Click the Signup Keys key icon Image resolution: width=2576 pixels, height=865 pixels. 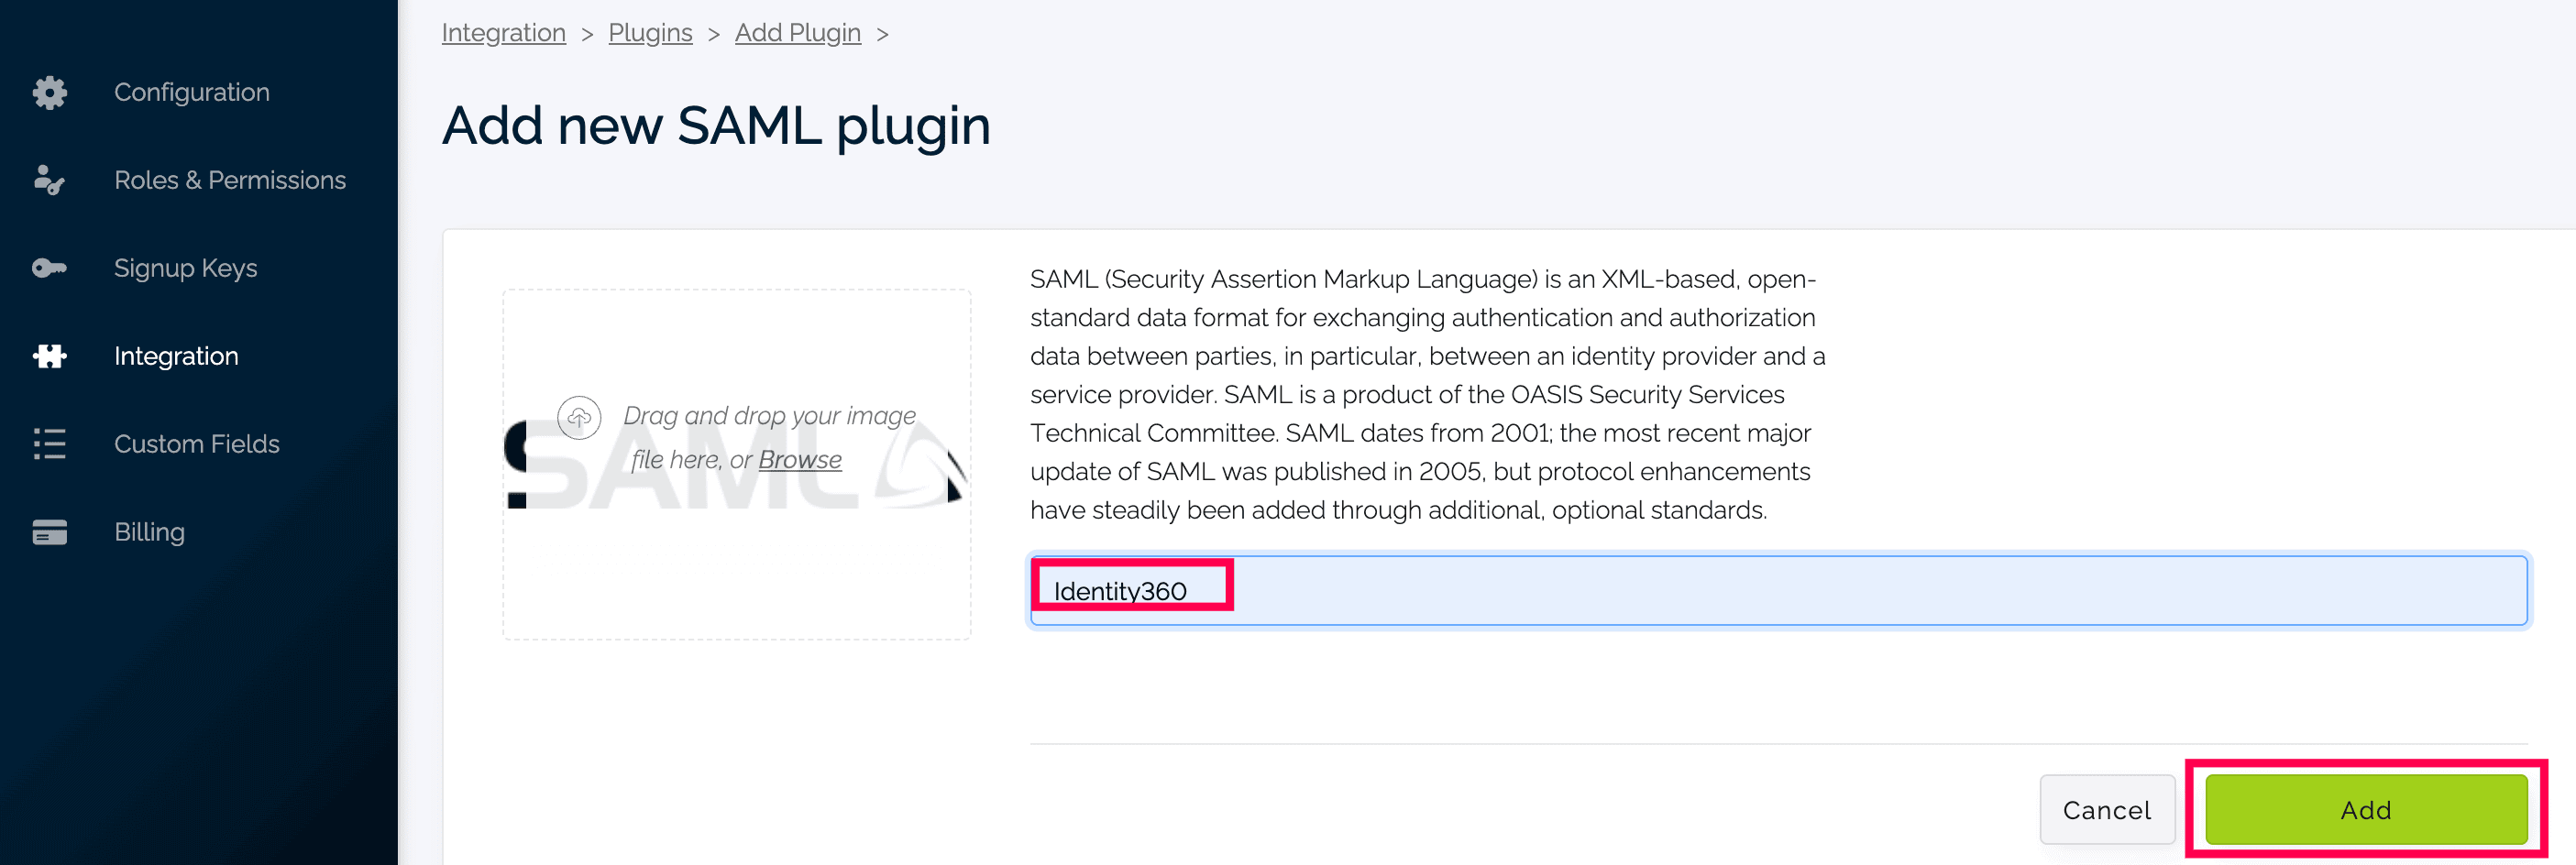click(49, 268)
